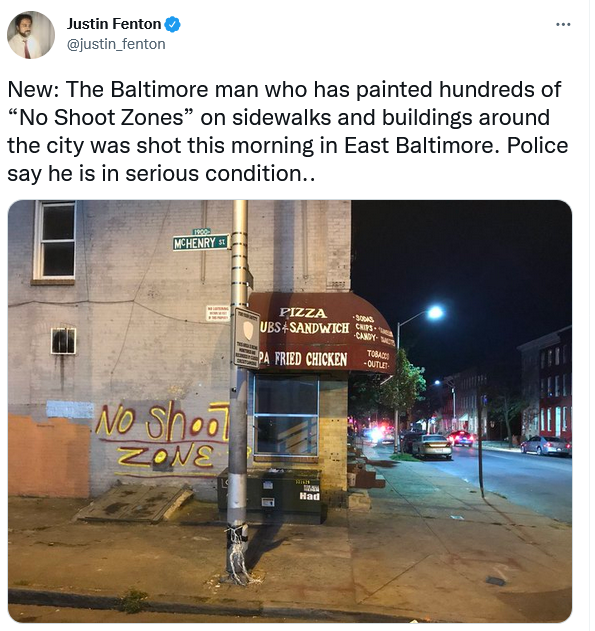The height and width of the screenshot is (631, 595).
Task: Click the 'TOBACCO OUTLET' awning text
Action: pos(377,359)
